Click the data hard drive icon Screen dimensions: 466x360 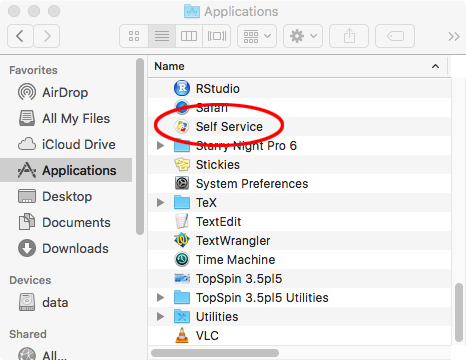tap(27, 302)
